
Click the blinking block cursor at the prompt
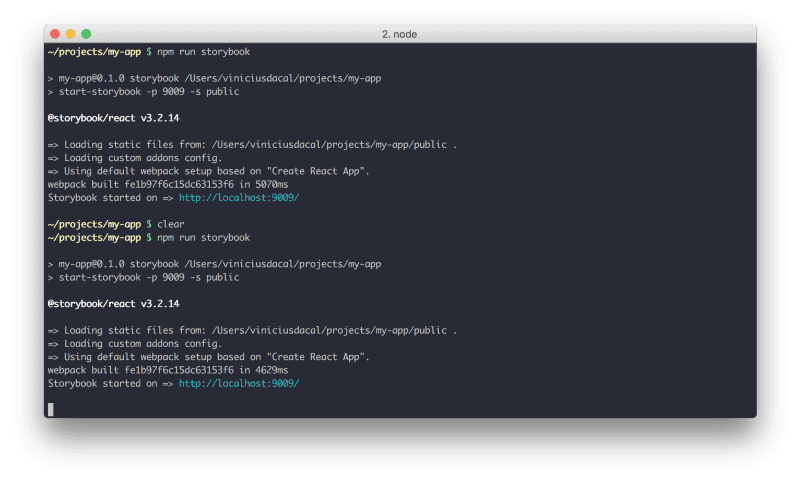coord(51,409)
